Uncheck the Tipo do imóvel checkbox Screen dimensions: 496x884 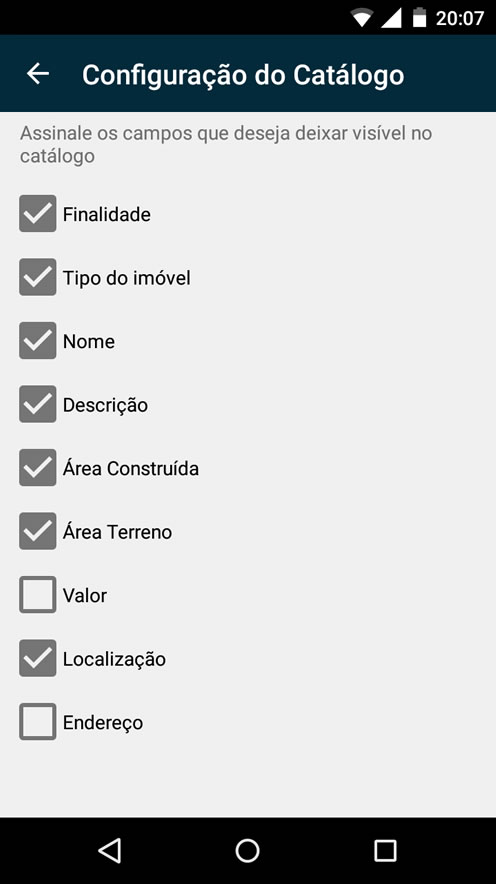tap(38, 277)
